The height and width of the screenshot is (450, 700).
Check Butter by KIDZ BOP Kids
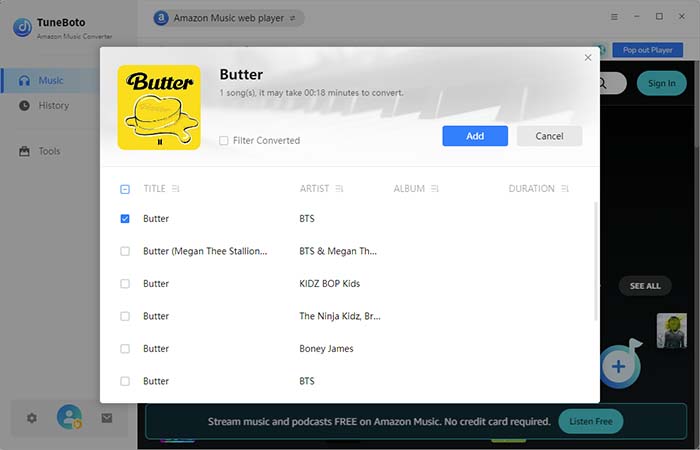(x=125, y=284)
